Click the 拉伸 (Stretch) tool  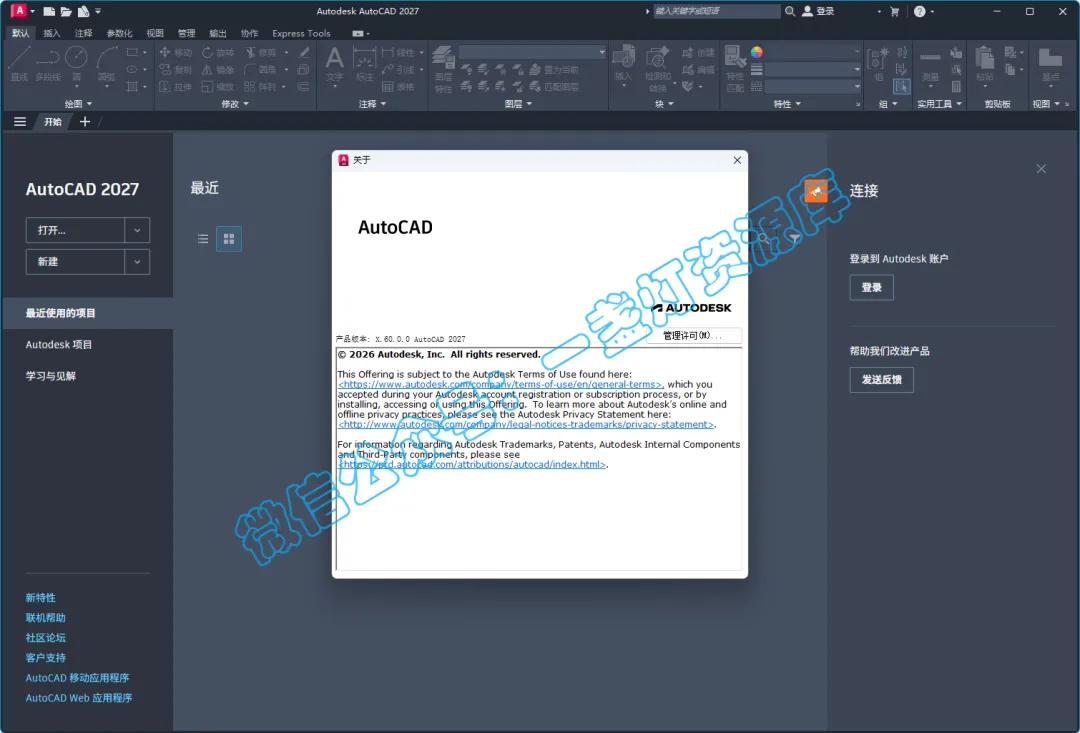tap(176, 87)
